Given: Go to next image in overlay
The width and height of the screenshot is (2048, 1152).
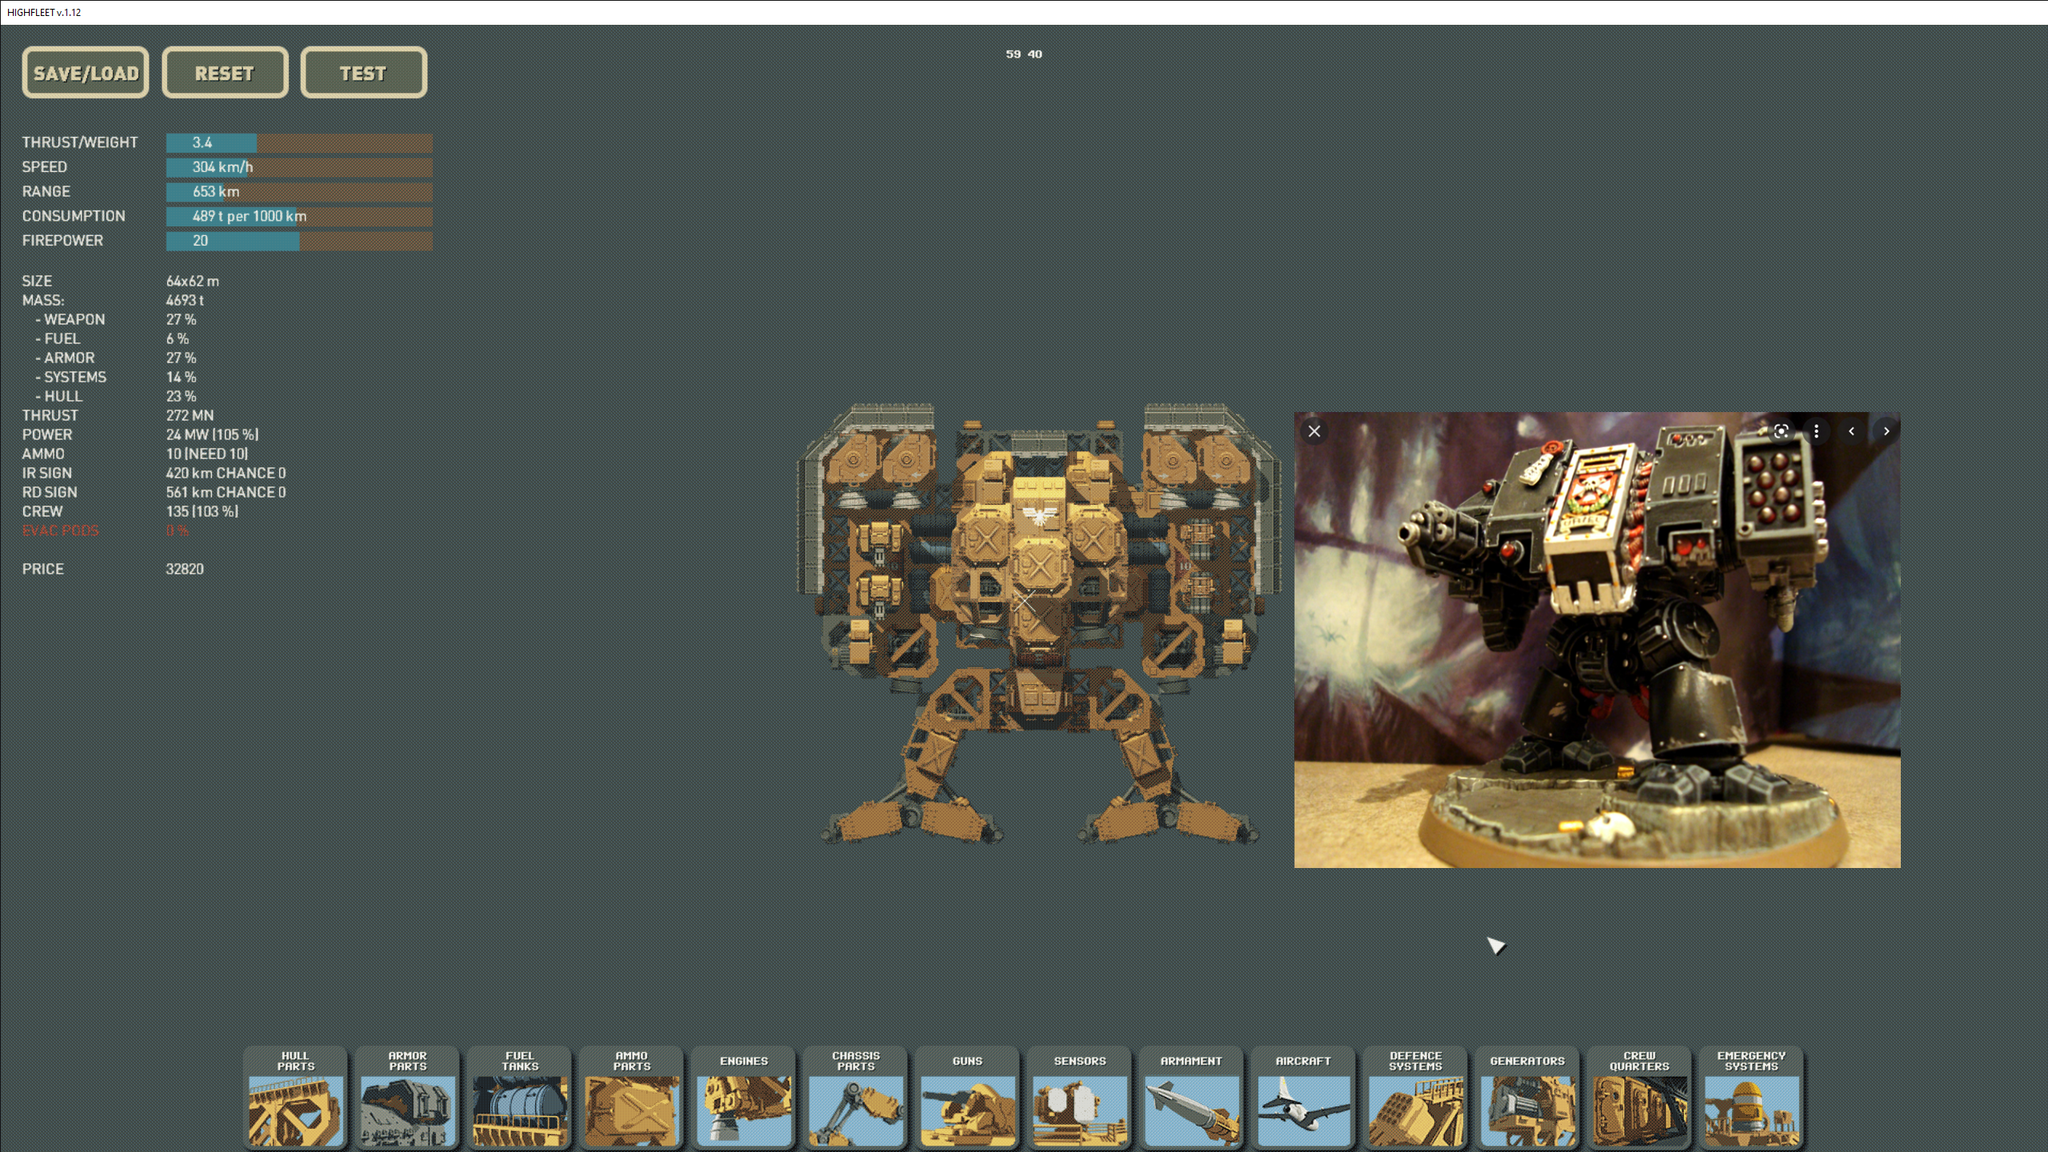Looking at the screenshot, I should pos(1886,431).
